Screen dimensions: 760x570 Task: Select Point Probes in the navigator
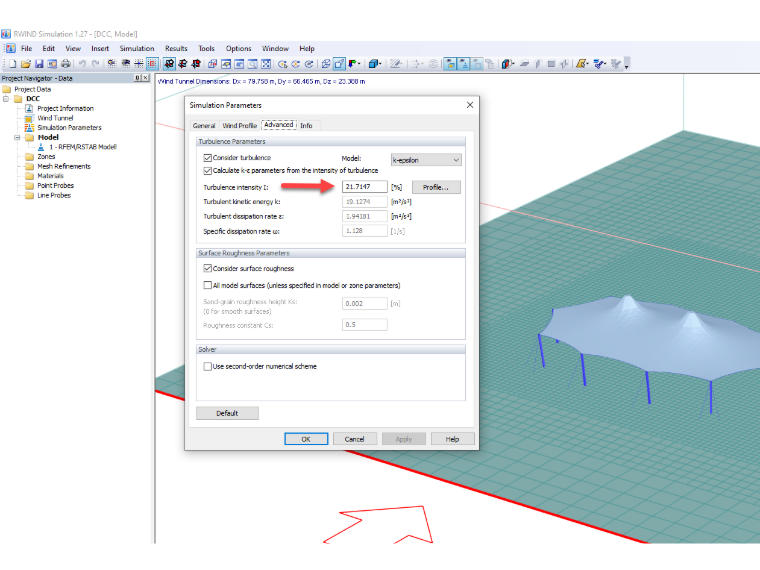coord(56,186)
